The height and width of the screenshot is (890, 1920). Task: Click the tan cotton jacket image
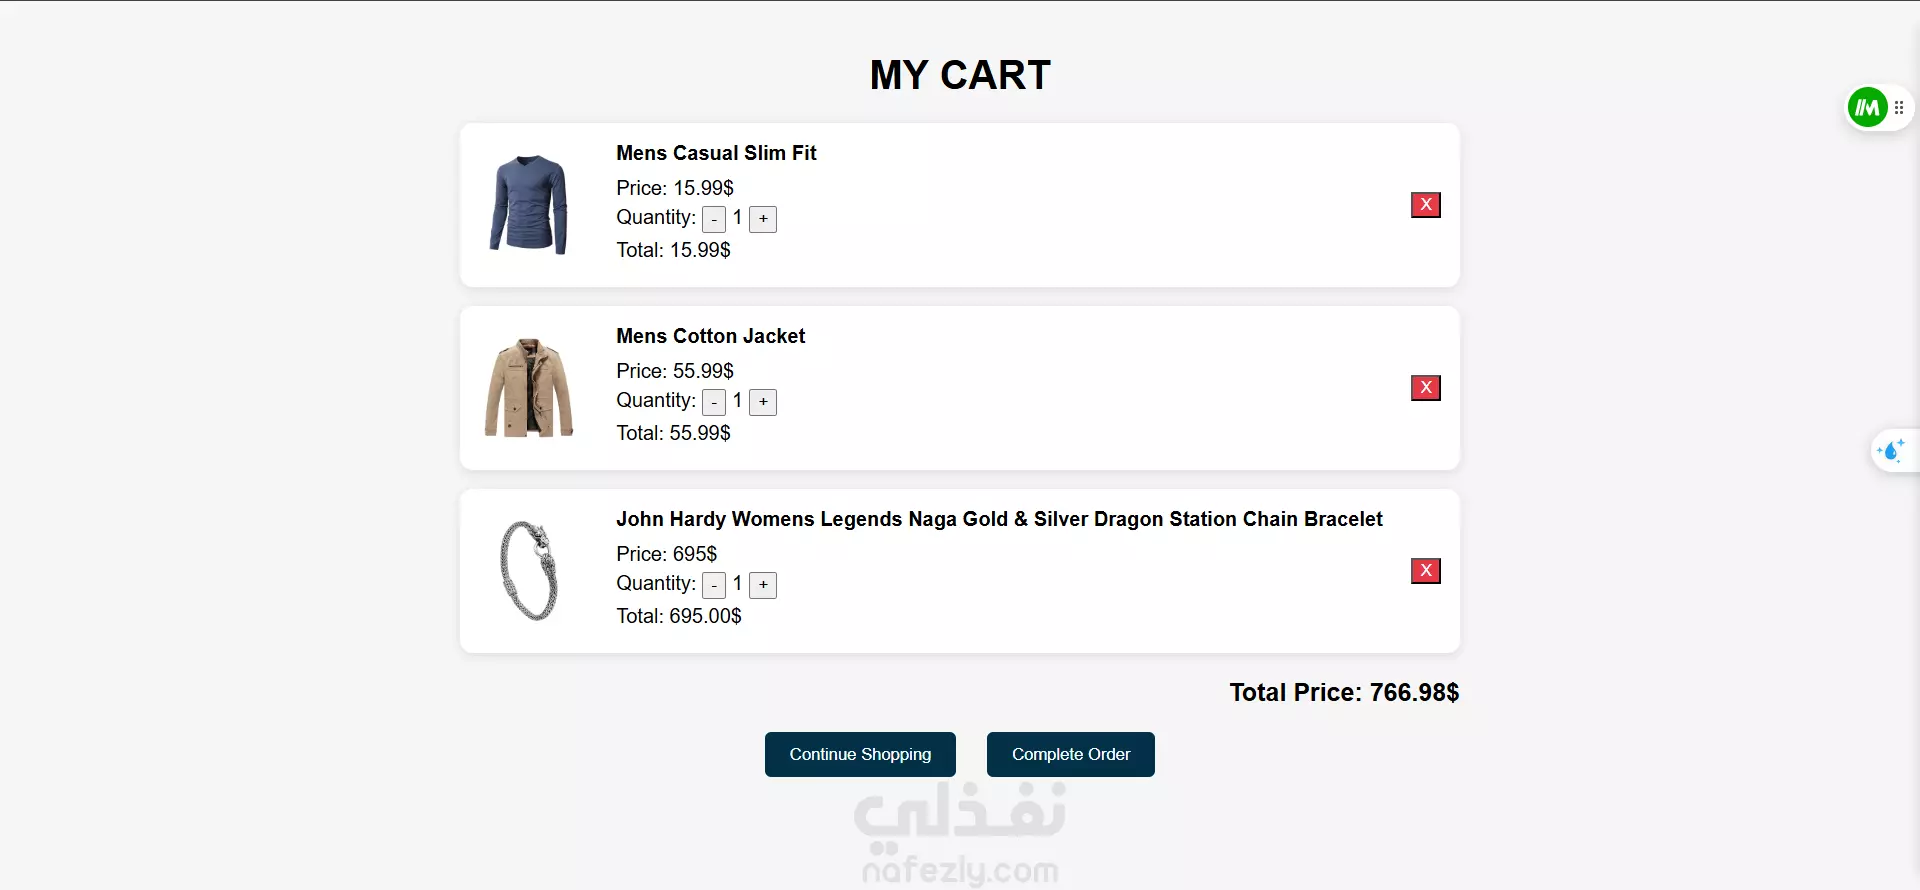[x=529, y=388]
